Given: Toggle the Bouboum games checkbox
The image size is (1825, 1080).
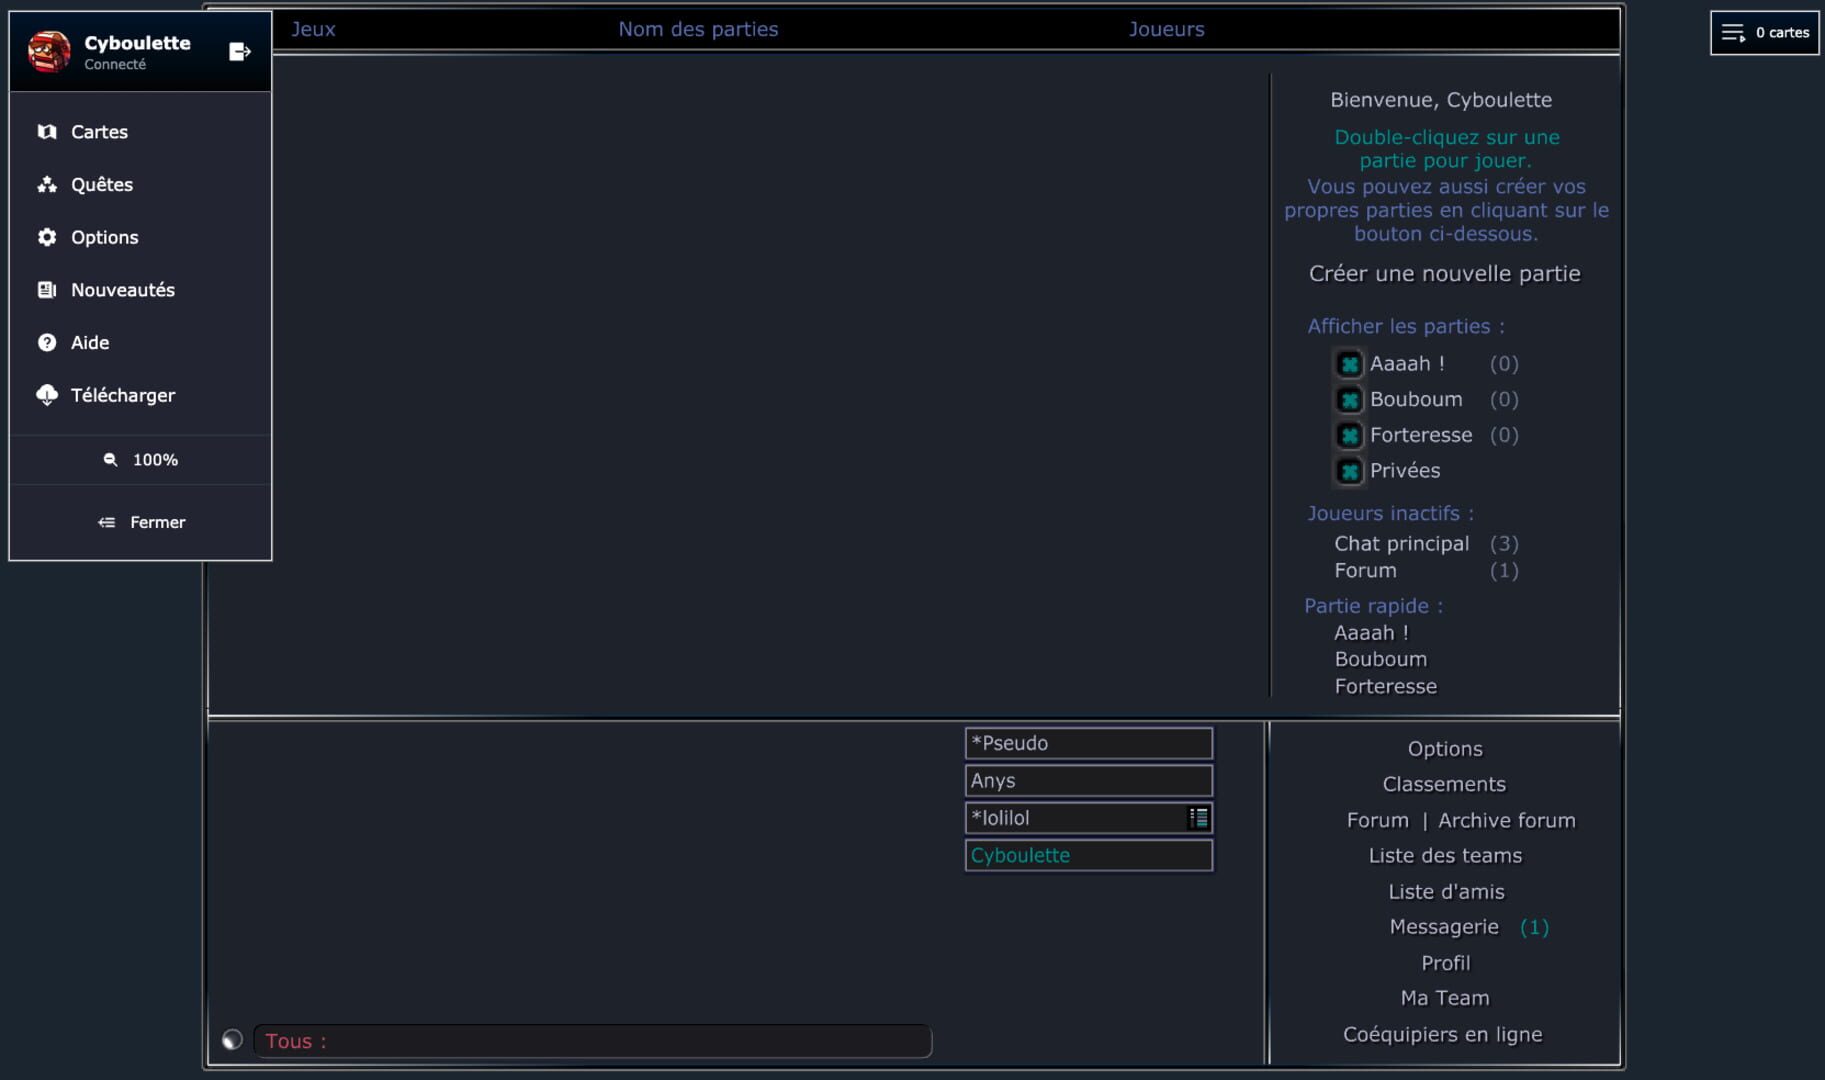Looking at the screenshot, I should [x=1349, y=400].
